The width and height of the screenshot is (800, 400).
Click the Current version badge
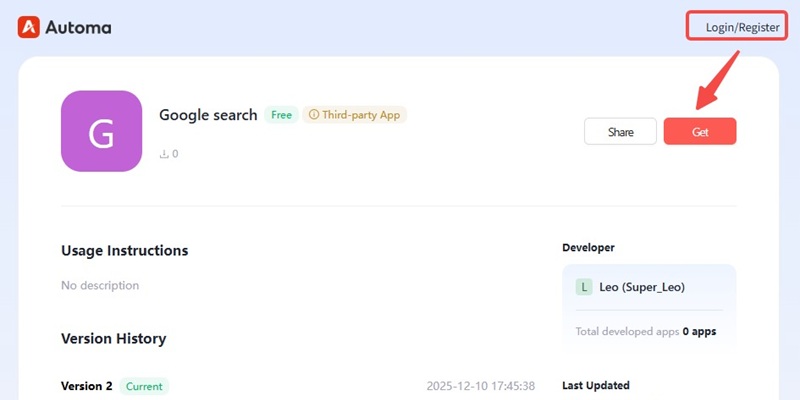144,386
